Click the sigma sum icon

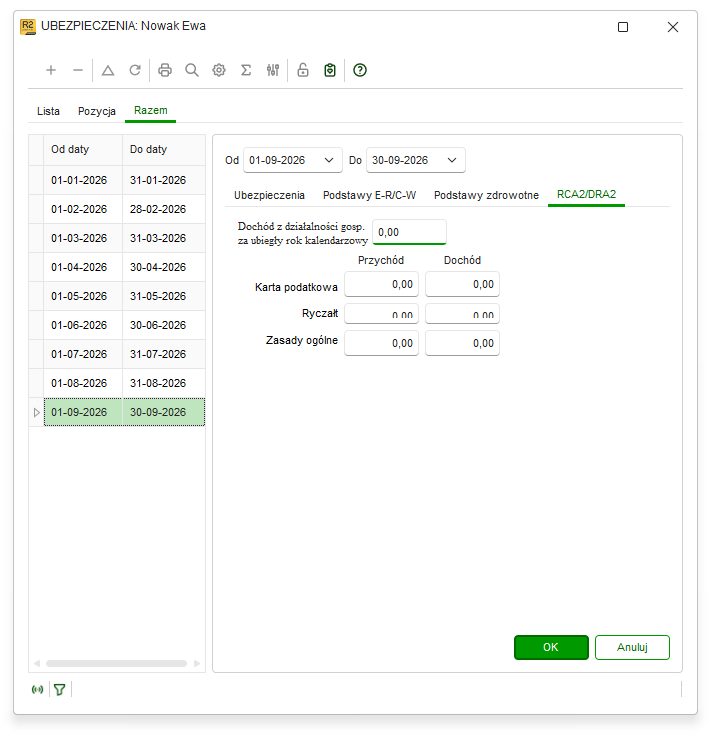click(x=246, y=70)
